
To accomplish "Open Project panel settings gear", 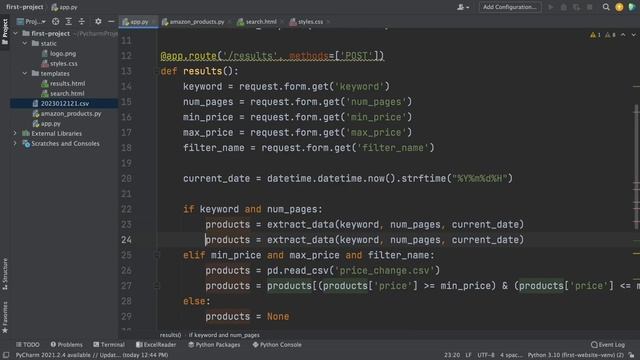I will [x=98, y=22].
